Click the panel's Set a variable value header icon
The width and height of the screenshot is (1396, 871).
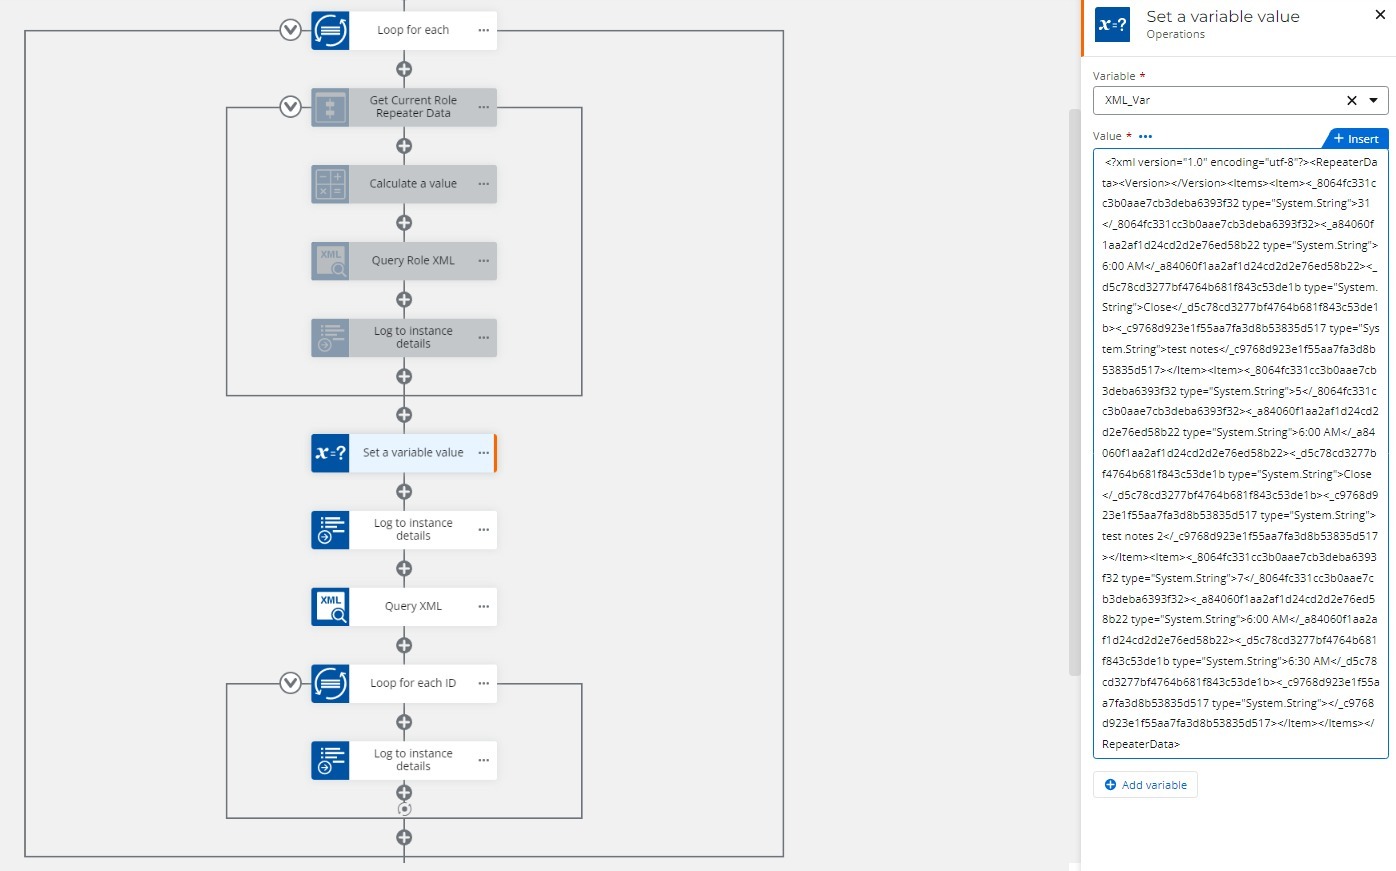click(1112, 25)
